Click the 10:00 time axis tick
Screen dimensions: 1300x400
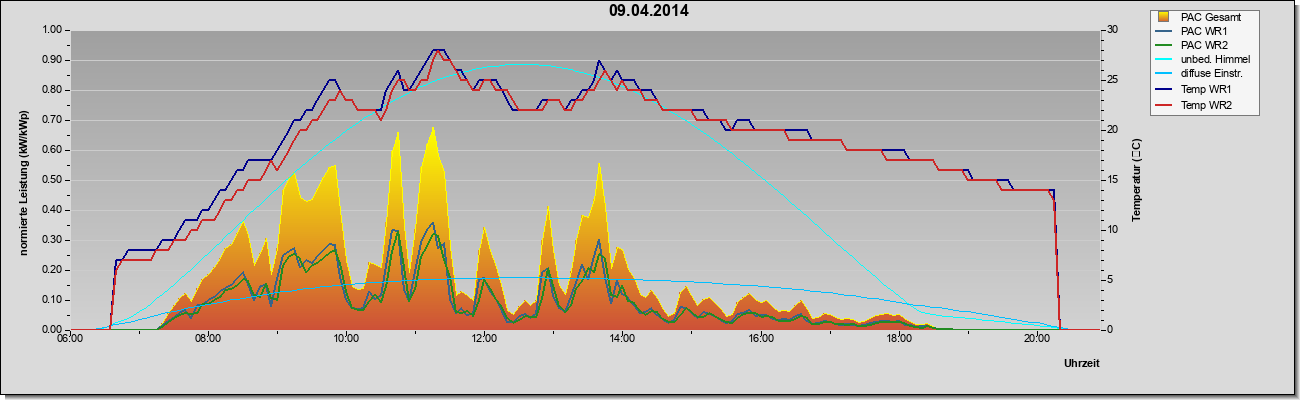click(x=346, y=340)
